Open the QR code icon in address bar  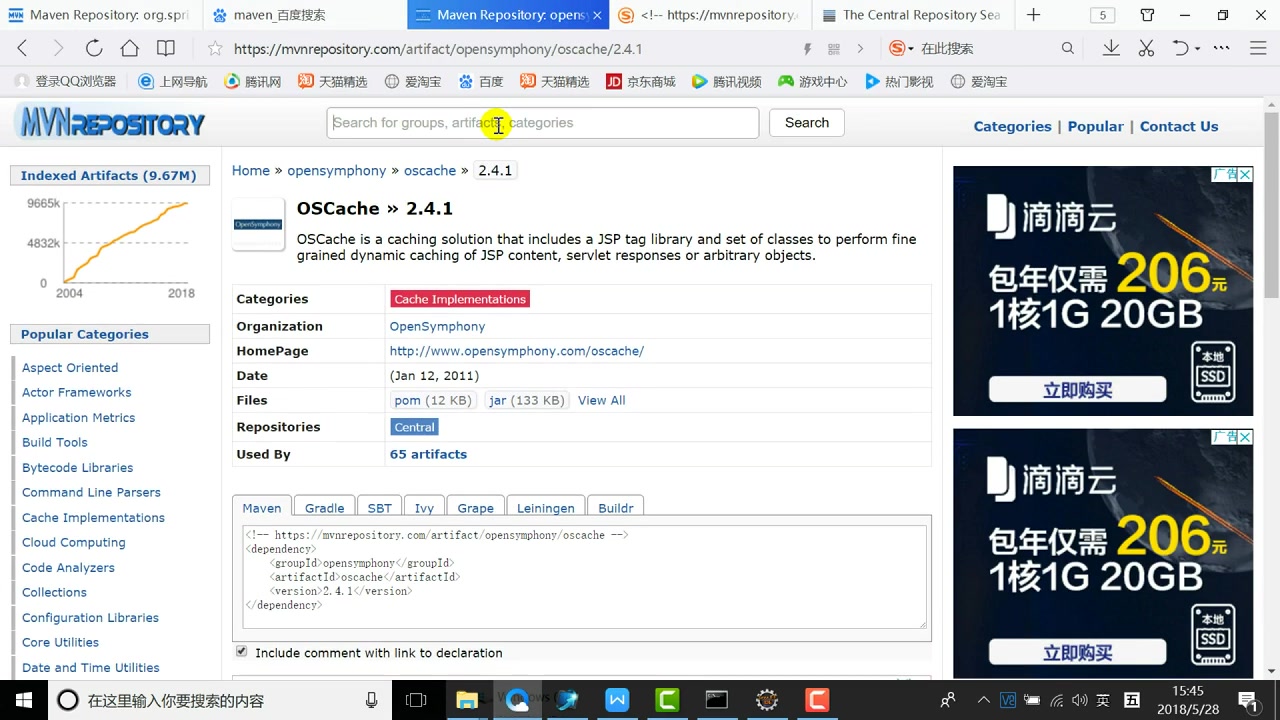pyautogui.click(x=834, y=48)
